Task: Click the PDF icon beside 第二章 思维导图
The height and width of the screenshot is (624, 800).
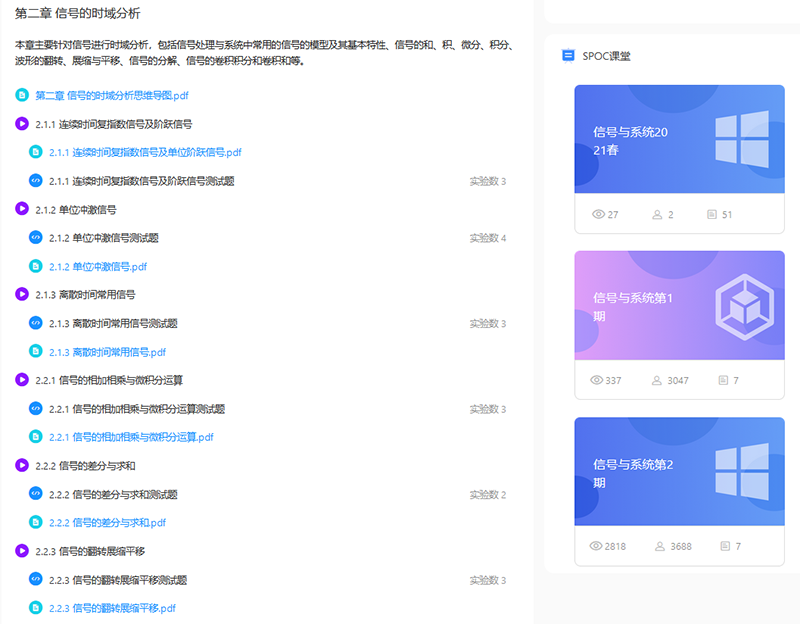Action: [x=22, y=96]
